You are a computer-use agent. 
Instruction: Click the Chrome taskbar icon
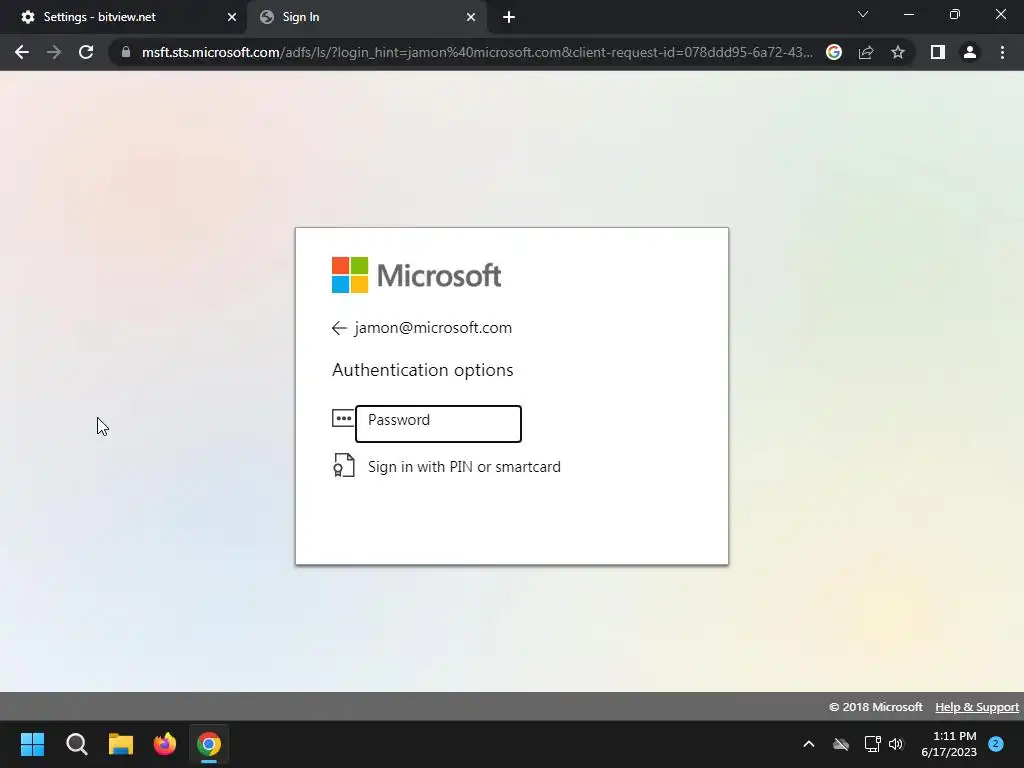coord(209,744)
